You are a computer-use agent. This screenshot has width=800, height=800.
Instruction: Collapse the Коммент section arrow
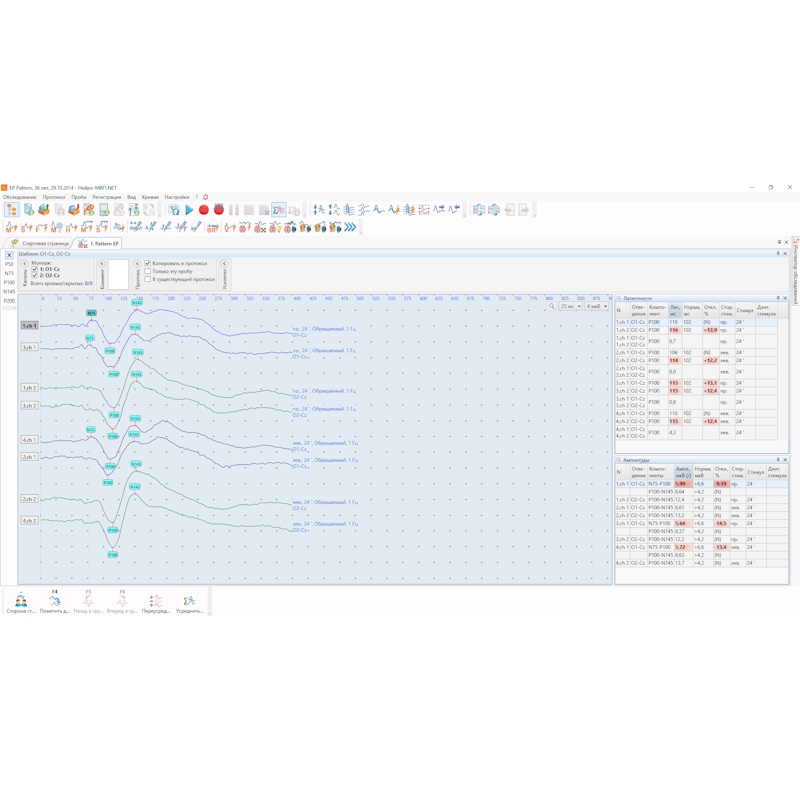[102, 263]
